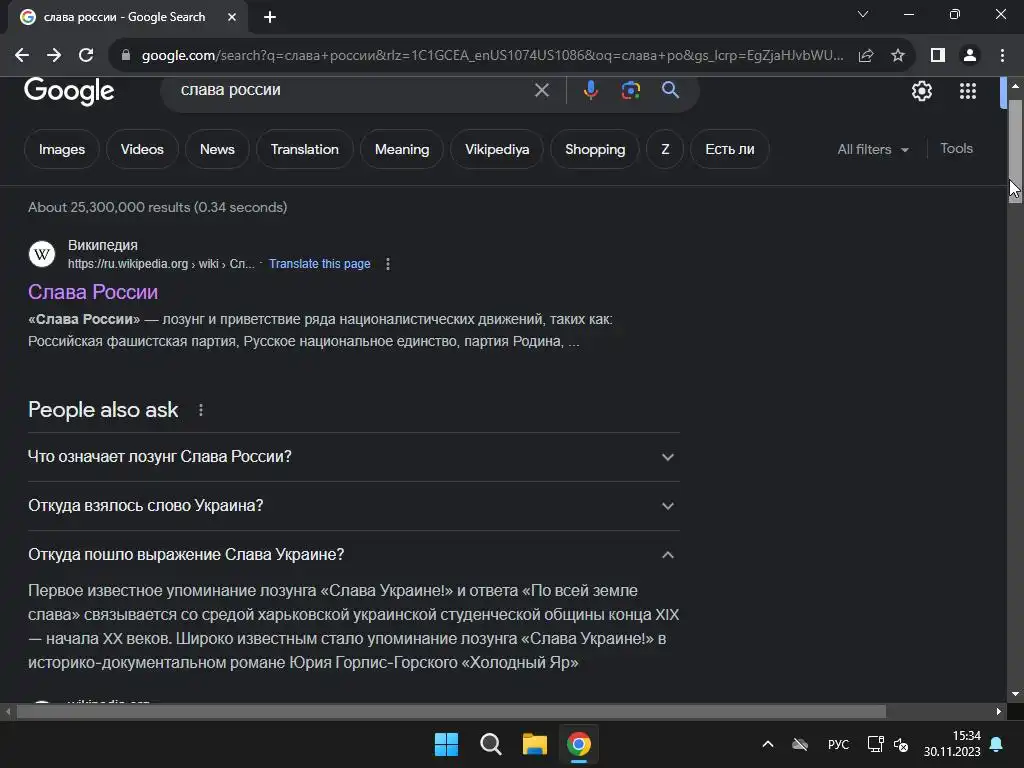The image size is (1024, 768).
Task: Go back to the previous page
Action: (22, 56)
